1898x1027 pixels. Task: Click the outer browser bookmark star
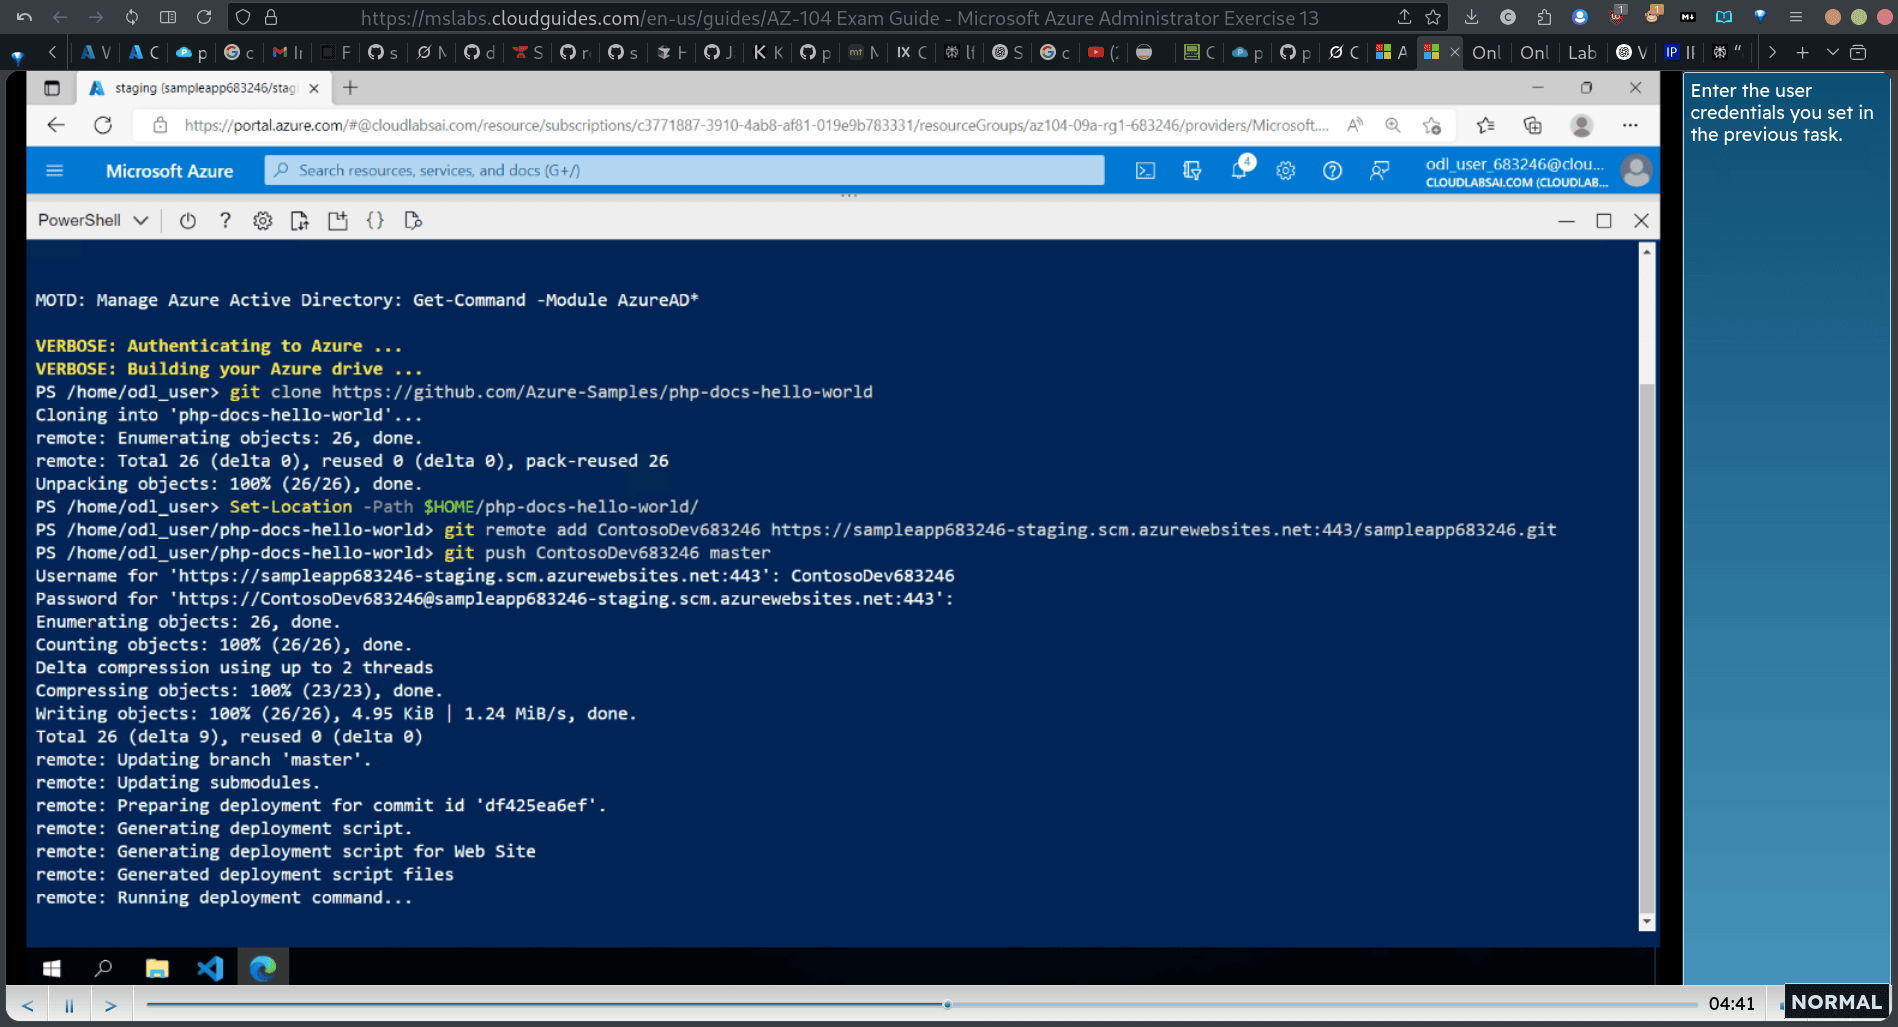coord(1433,17)
